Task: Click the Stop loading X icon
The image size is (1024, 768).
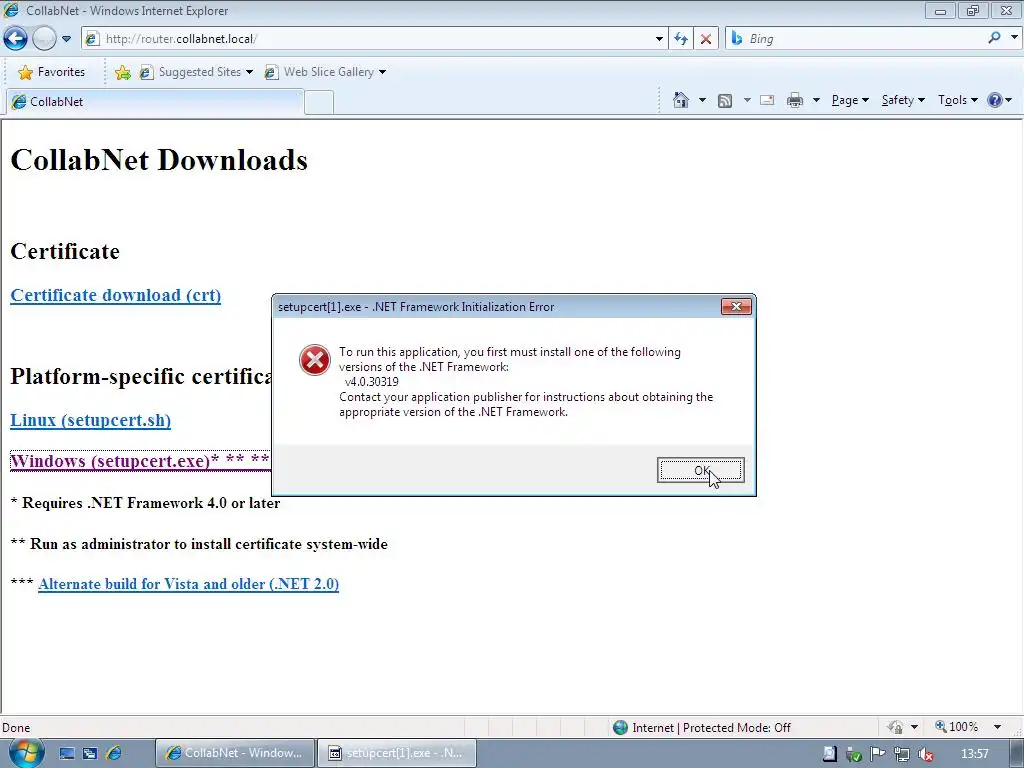Action: click(705, 39)
